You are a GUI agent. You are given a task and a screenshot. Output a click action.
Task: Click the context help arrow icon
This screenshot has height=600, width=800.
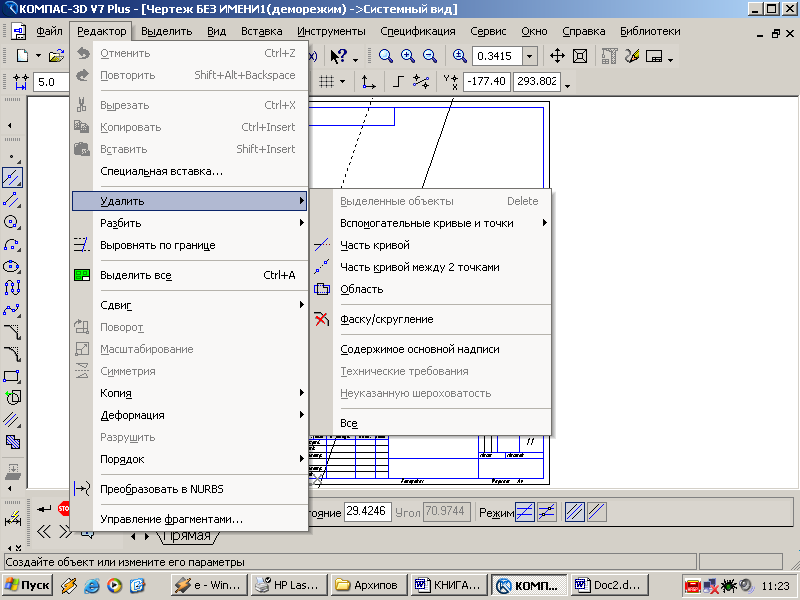[339, 56]
